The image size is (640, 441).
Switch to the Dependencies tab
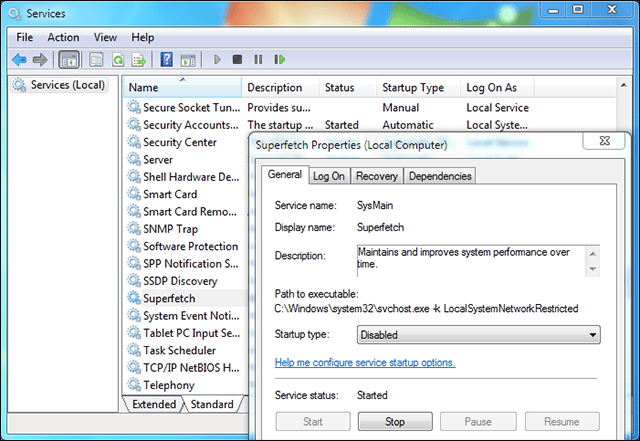tap(439, 176)
